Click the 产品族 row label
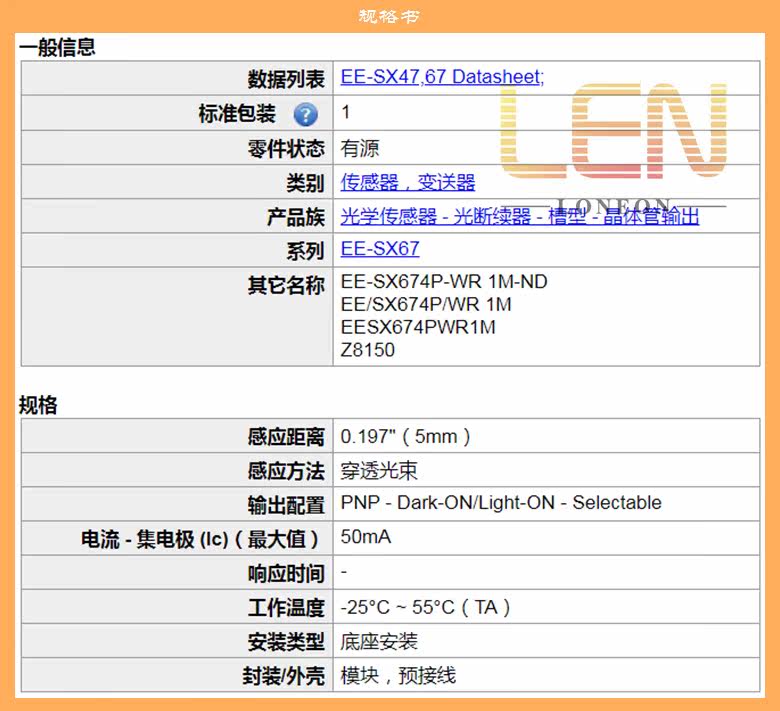780x711 pixels. point(295,217)
